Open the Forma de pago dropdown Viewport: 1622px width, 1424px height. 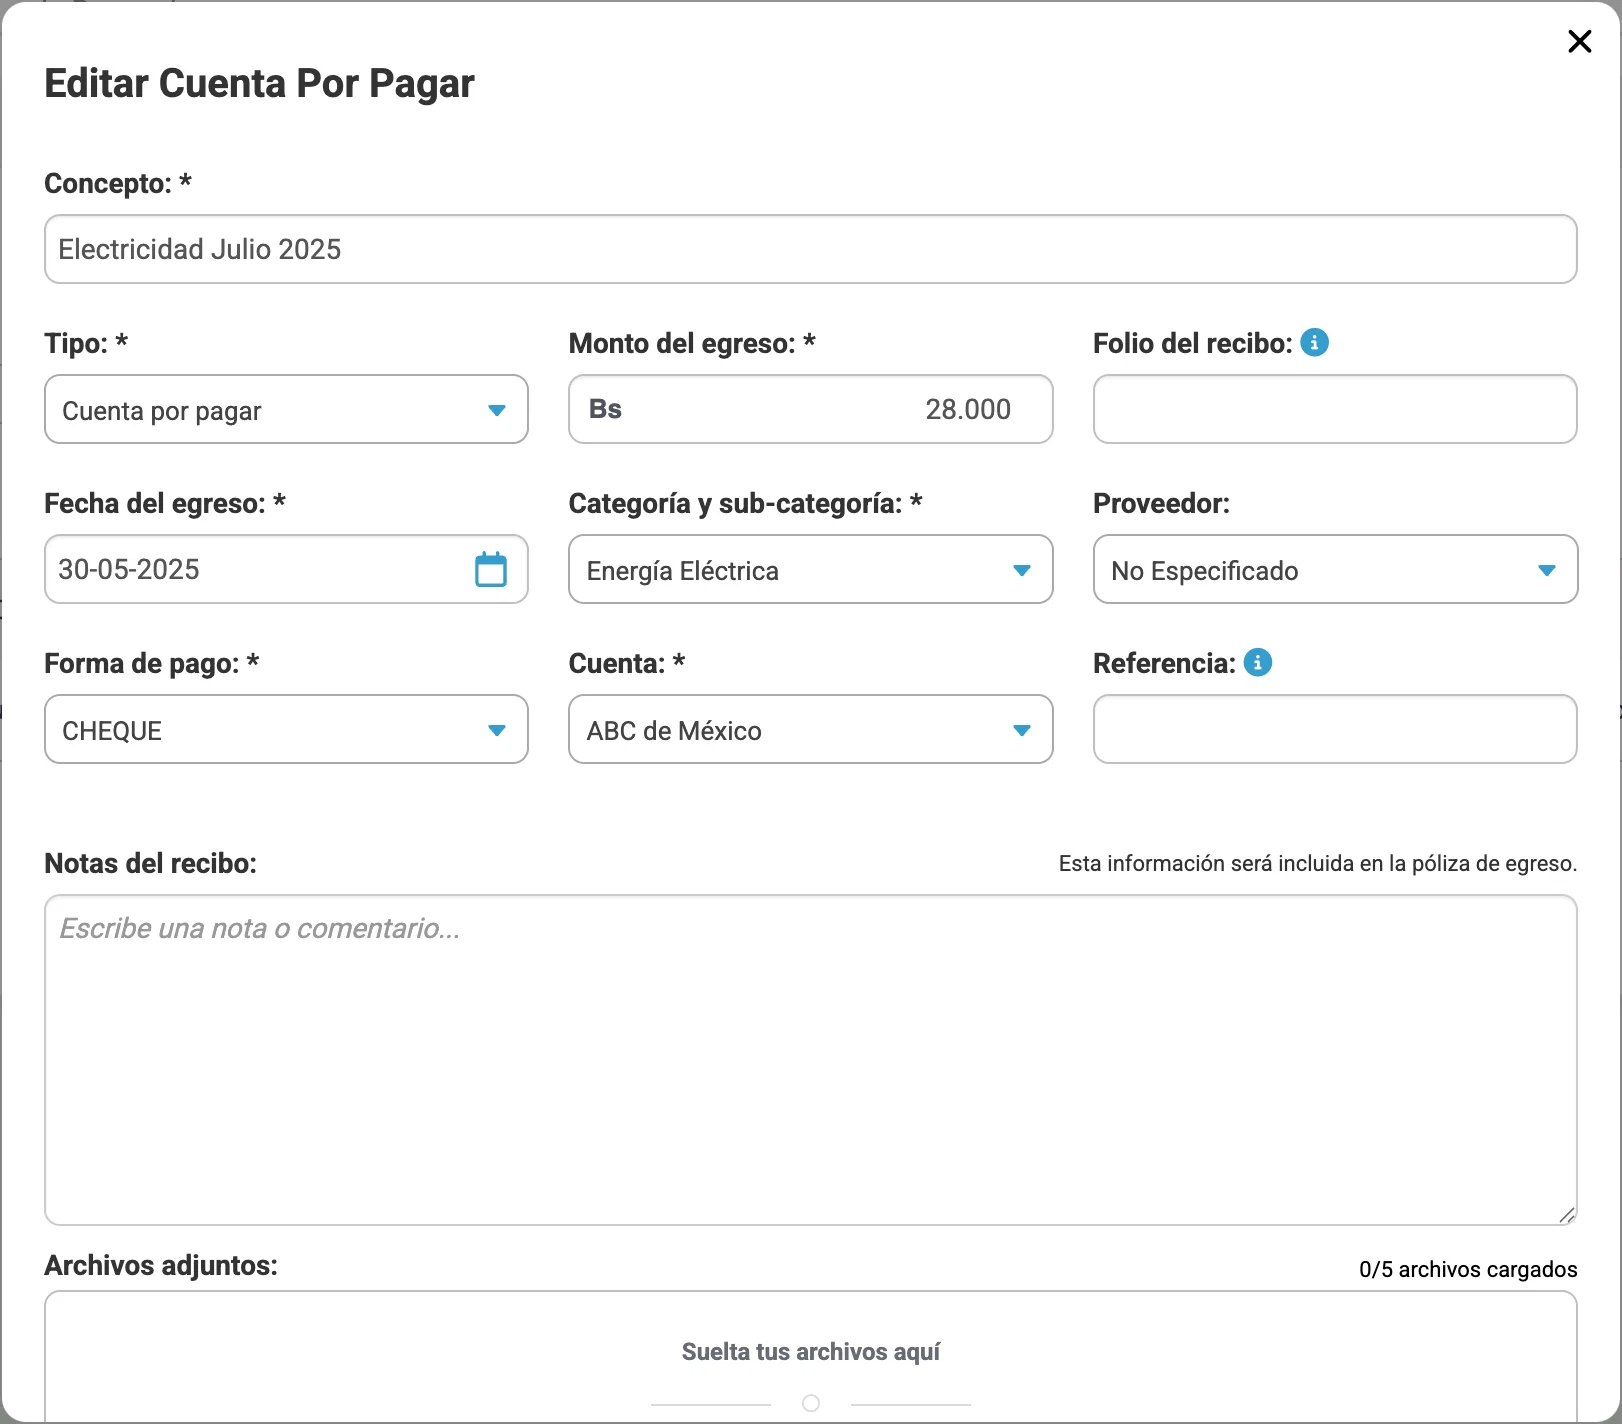tap(286, 729)
